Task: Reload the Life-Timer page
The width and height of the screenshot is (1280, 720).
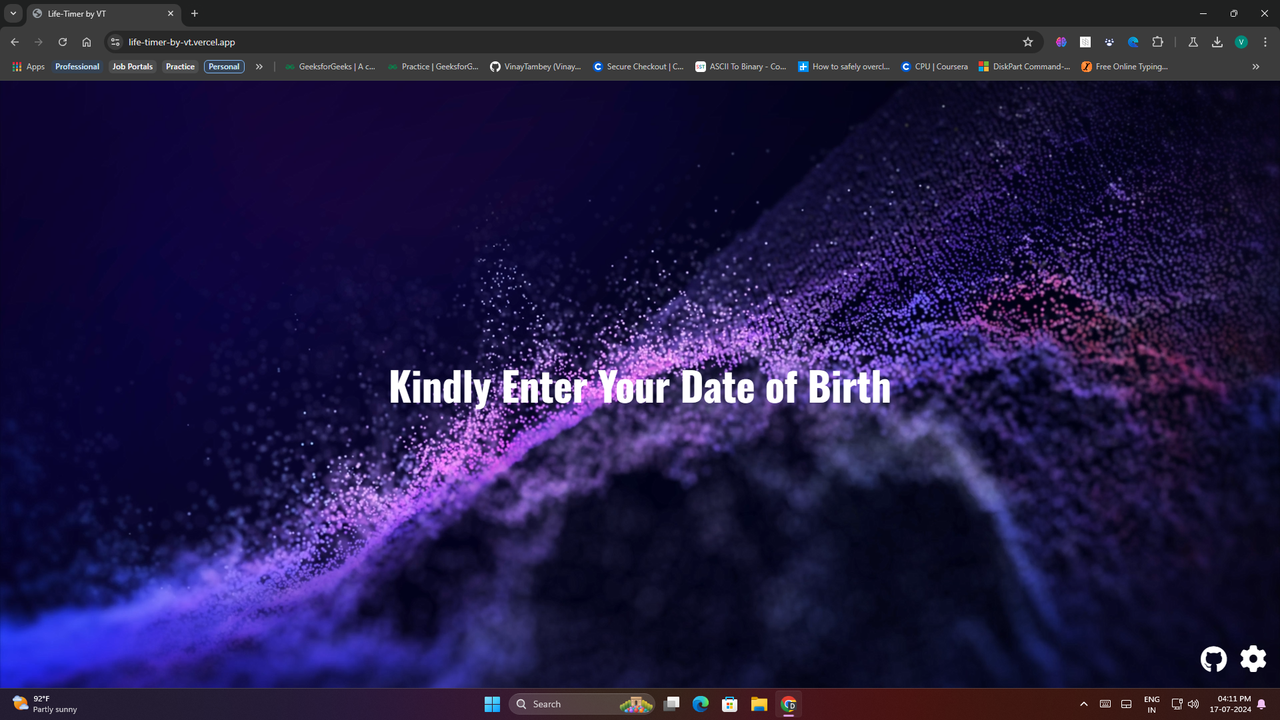Action: click(x=62, y=42)
